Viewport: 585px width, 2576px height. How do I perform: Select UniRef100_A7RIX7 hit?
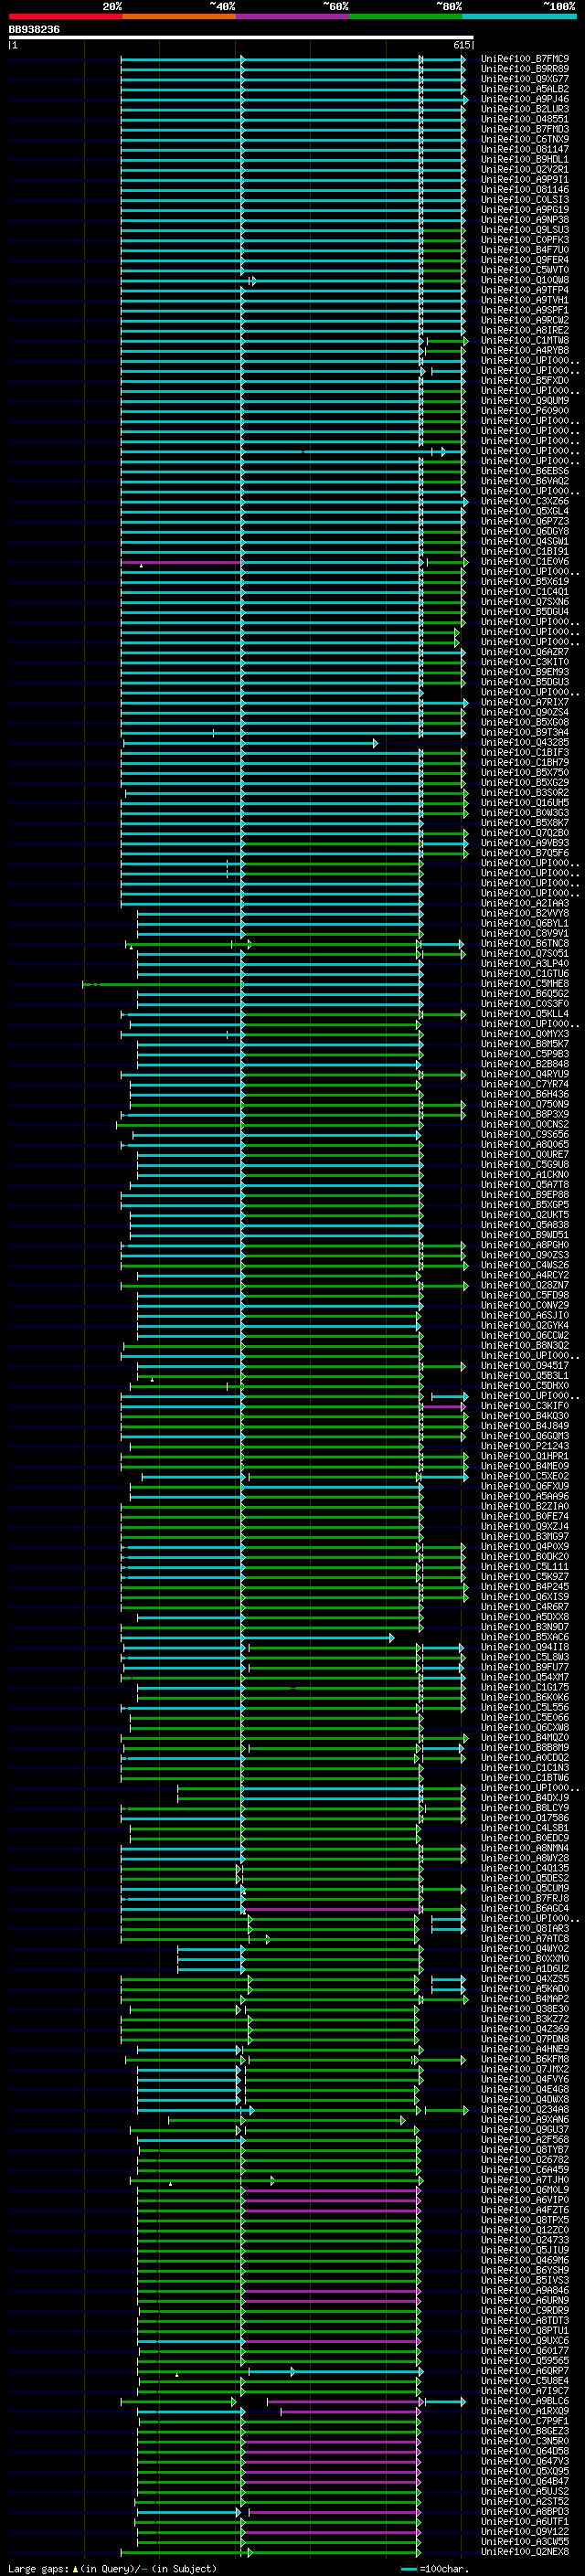525,702
